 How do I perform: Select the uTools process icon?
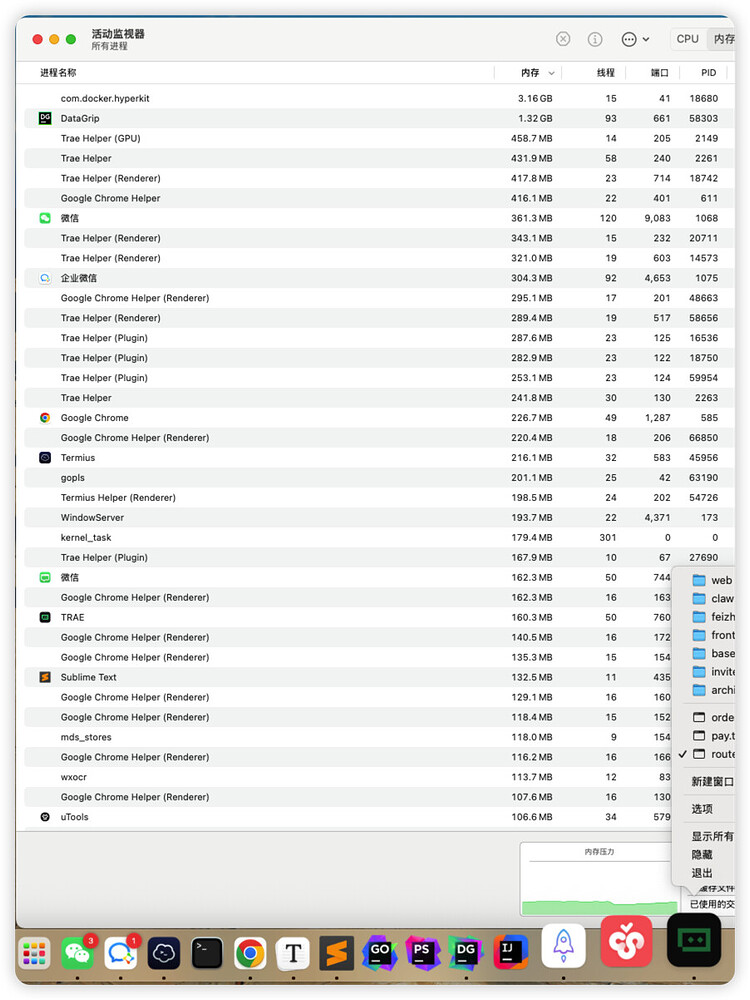(x=45, y=817)
